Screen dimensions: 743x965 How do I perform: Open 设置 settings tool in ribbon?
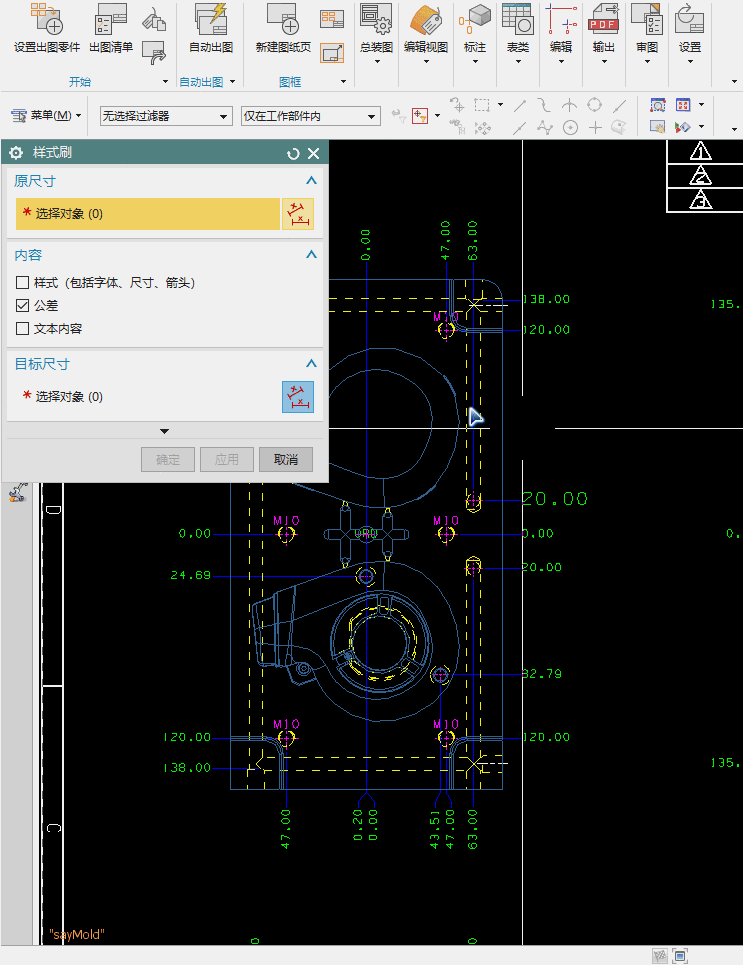point(689,18)
